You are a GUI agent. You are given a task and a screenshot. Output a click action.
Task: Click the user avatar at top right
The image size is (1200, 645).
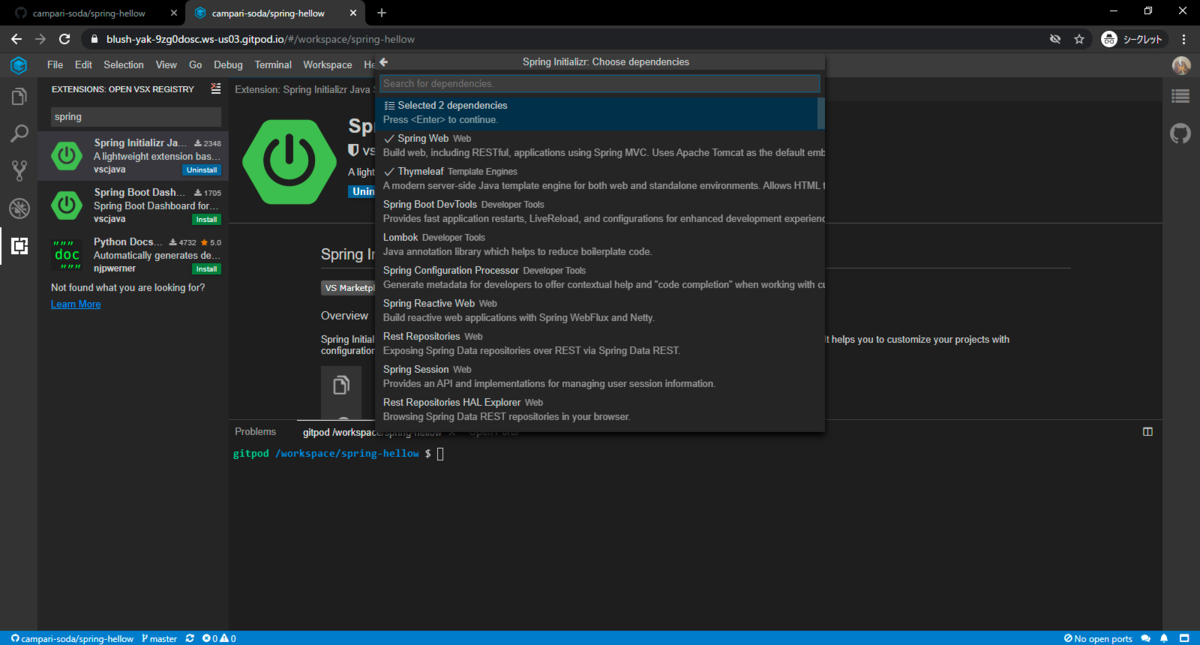(x=1181, y=65)
